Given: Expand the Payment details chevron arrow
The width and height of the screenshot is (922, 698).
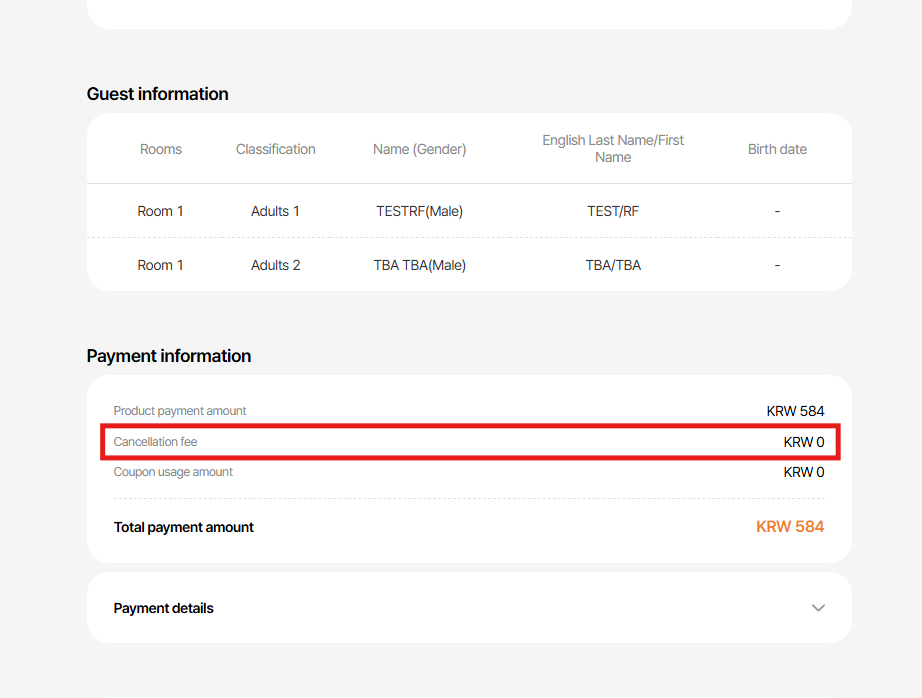Looking at the screenshot, I should coord(818,608).
